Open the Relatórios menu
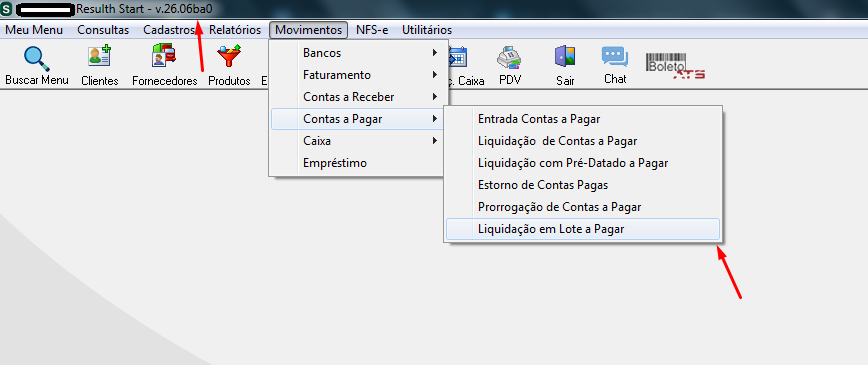 tap(235, 30)
